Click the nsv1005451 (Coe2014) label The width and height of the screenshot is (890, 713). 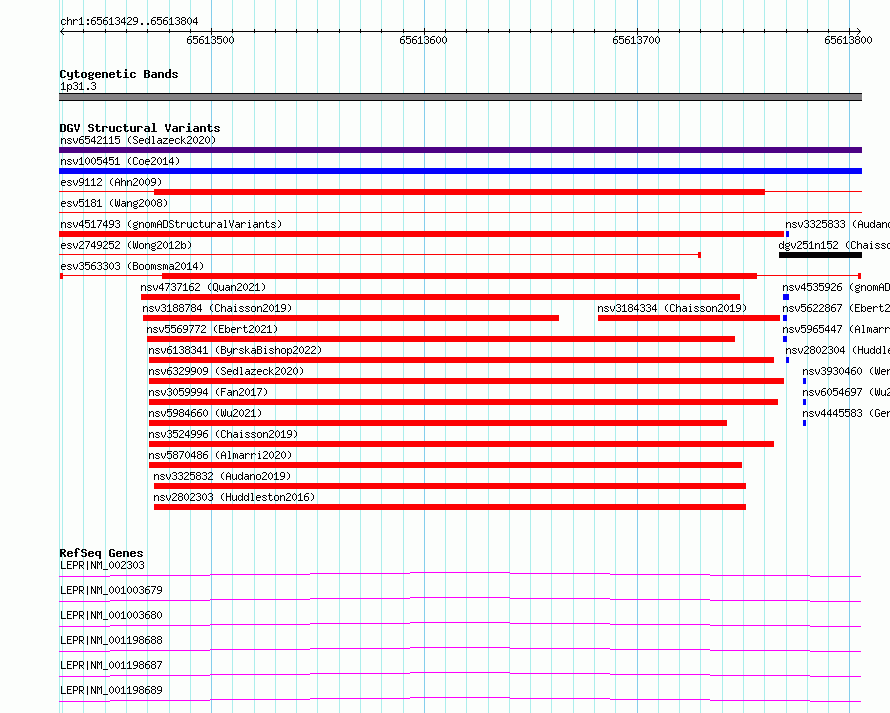pos(120,161)
